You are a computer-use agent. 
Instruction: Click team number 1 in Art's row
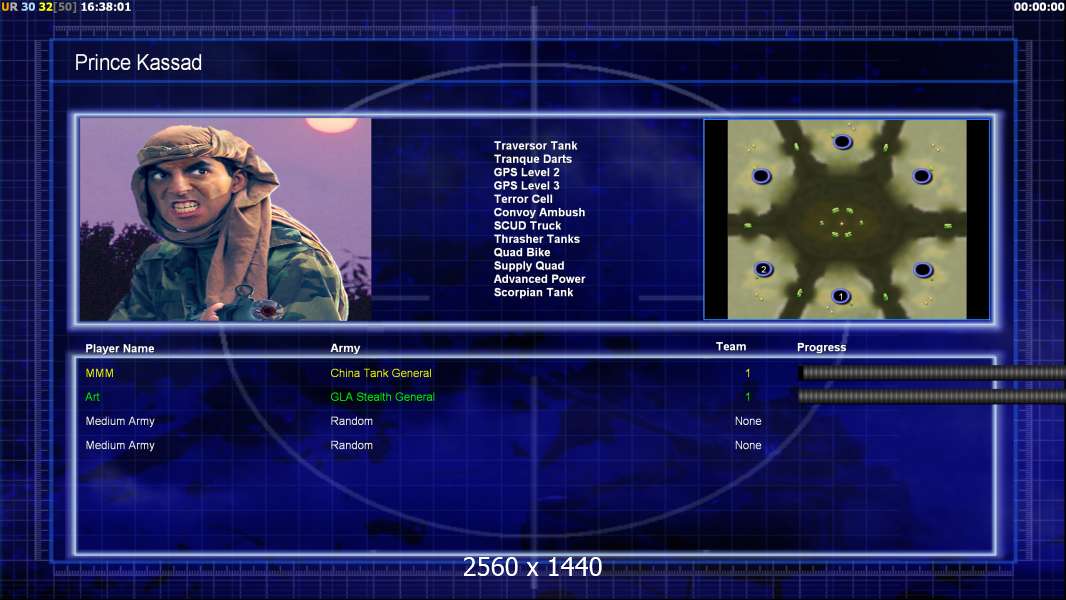point(748,397)
